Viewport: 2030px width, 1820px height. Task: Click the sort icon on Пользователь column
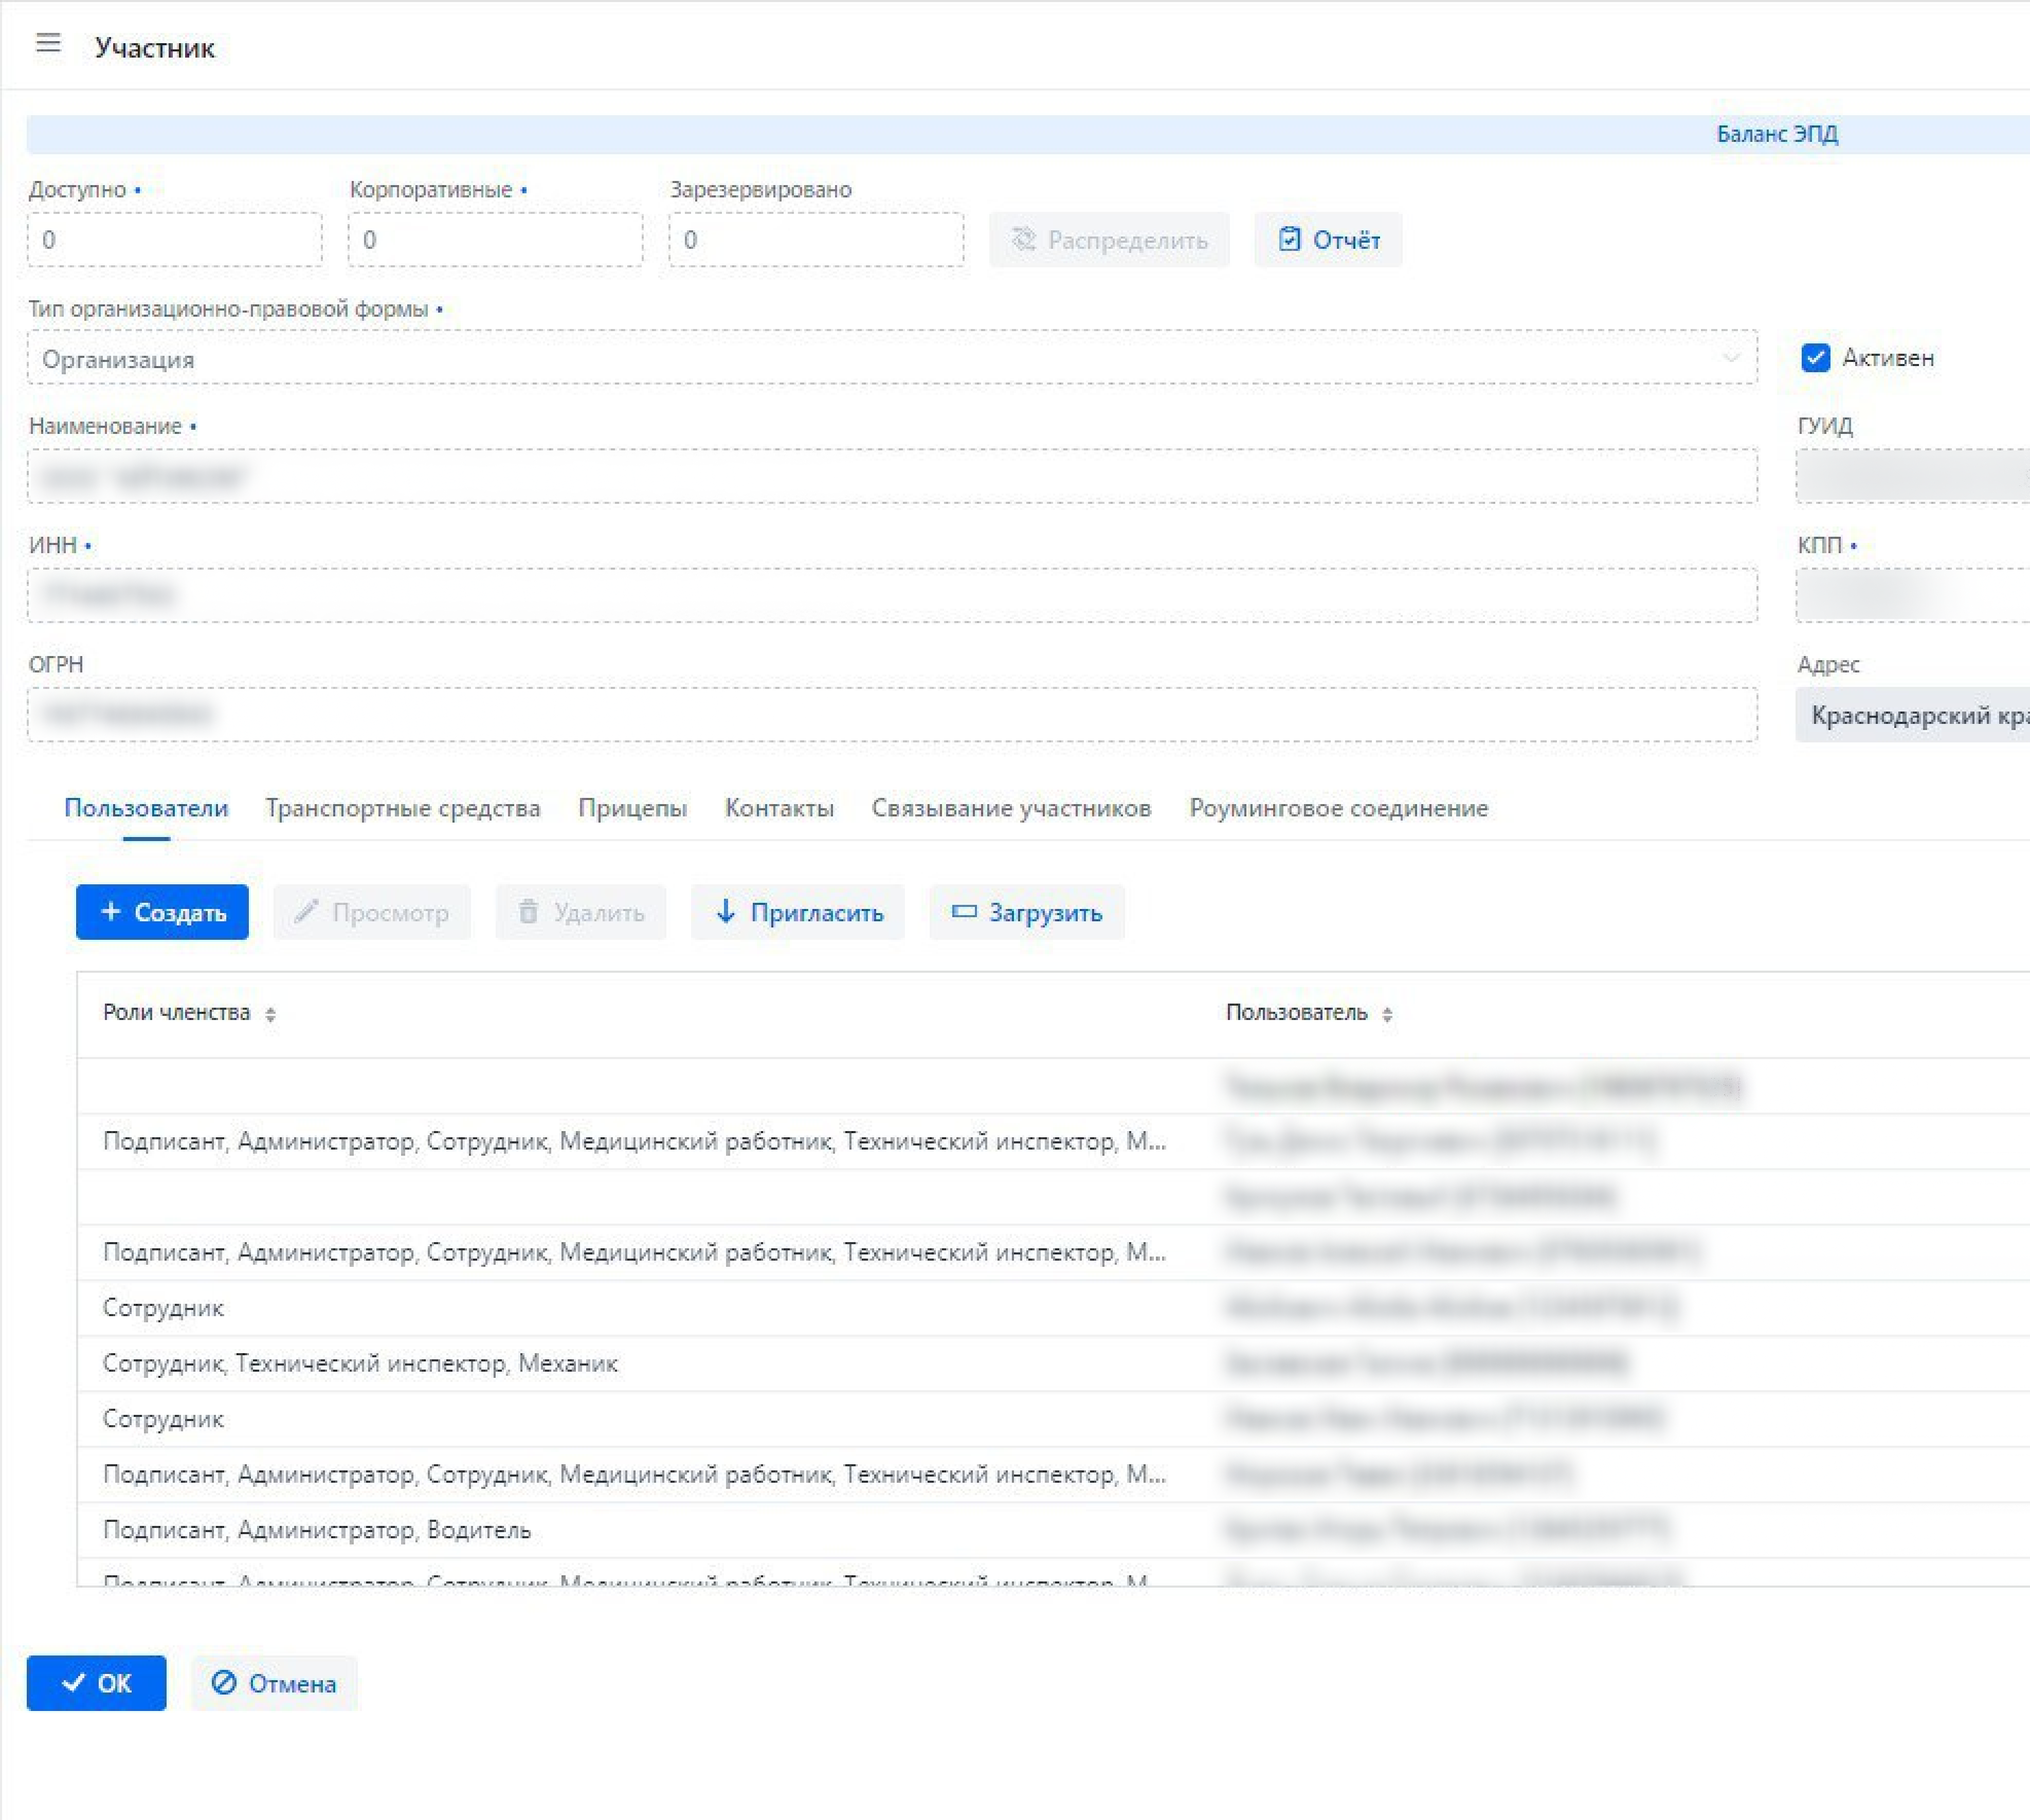coord(1387,1014)
